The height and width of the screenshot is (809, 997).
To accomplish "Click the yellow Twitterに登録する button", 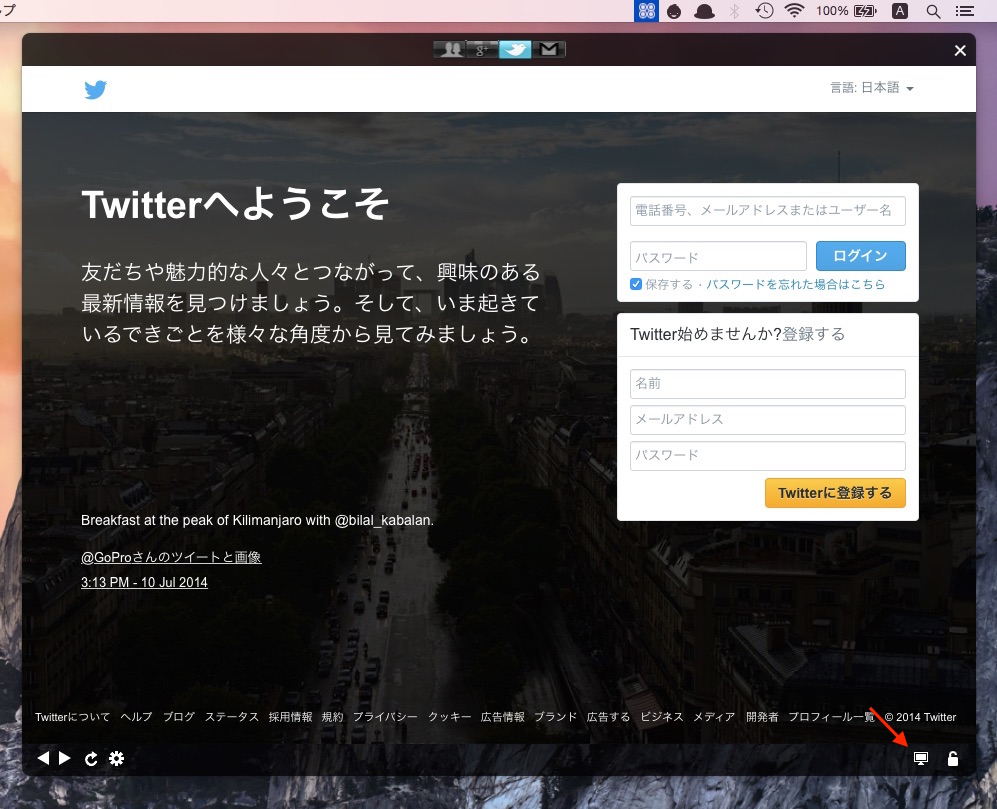I will click(x=835, y=493).
